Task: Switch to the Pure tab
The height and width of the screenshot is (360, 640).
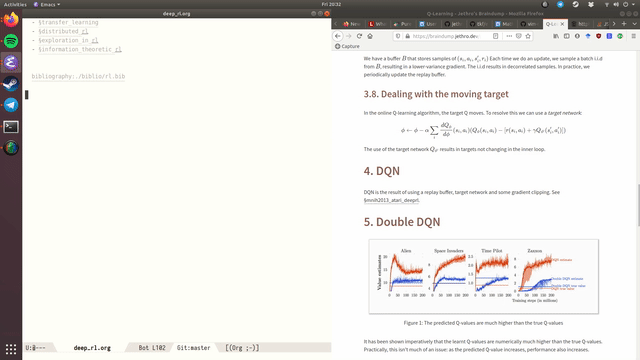Action: click(x=402, y=24)
